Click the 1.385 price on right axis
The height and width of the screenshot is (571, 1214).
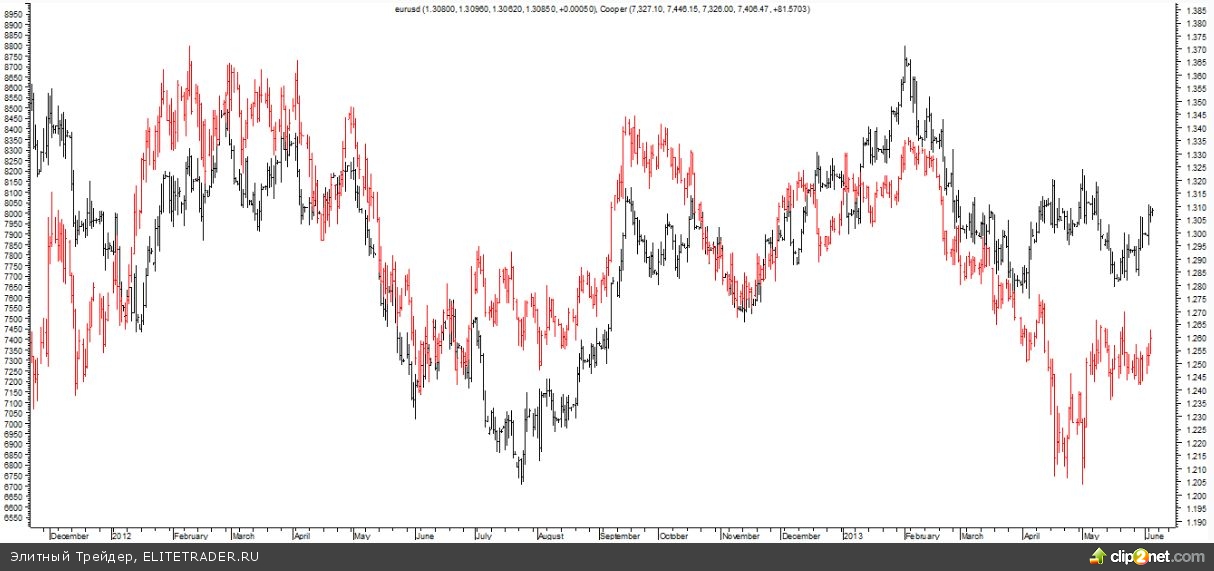coord(1193,10)
